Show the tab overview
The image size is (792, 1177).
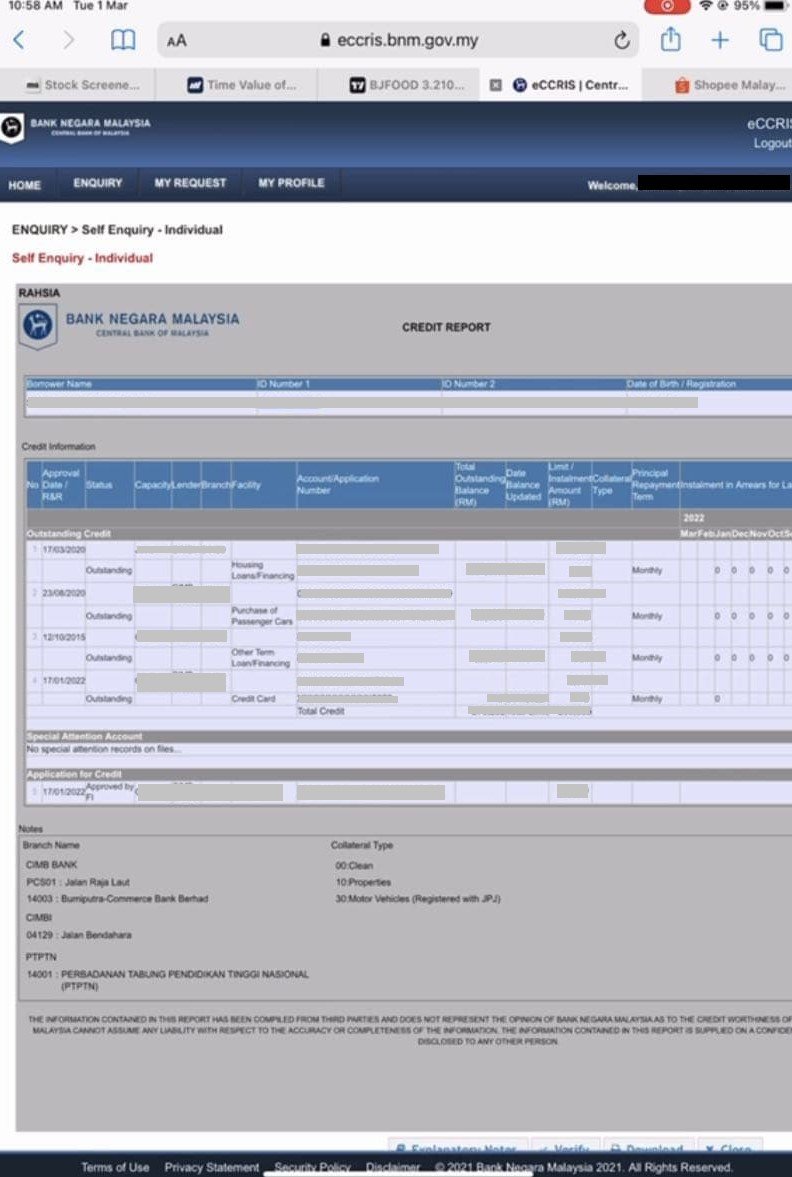pyautogui.click(x=770, y=40)
